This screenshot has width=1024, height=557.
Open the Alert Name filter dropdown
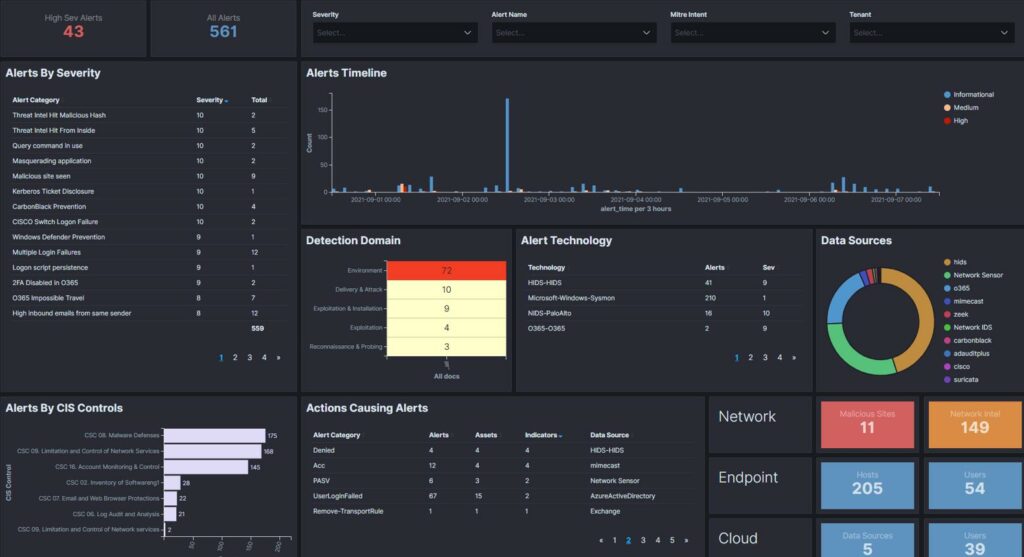pyautogui.click(x=574, y=33)
